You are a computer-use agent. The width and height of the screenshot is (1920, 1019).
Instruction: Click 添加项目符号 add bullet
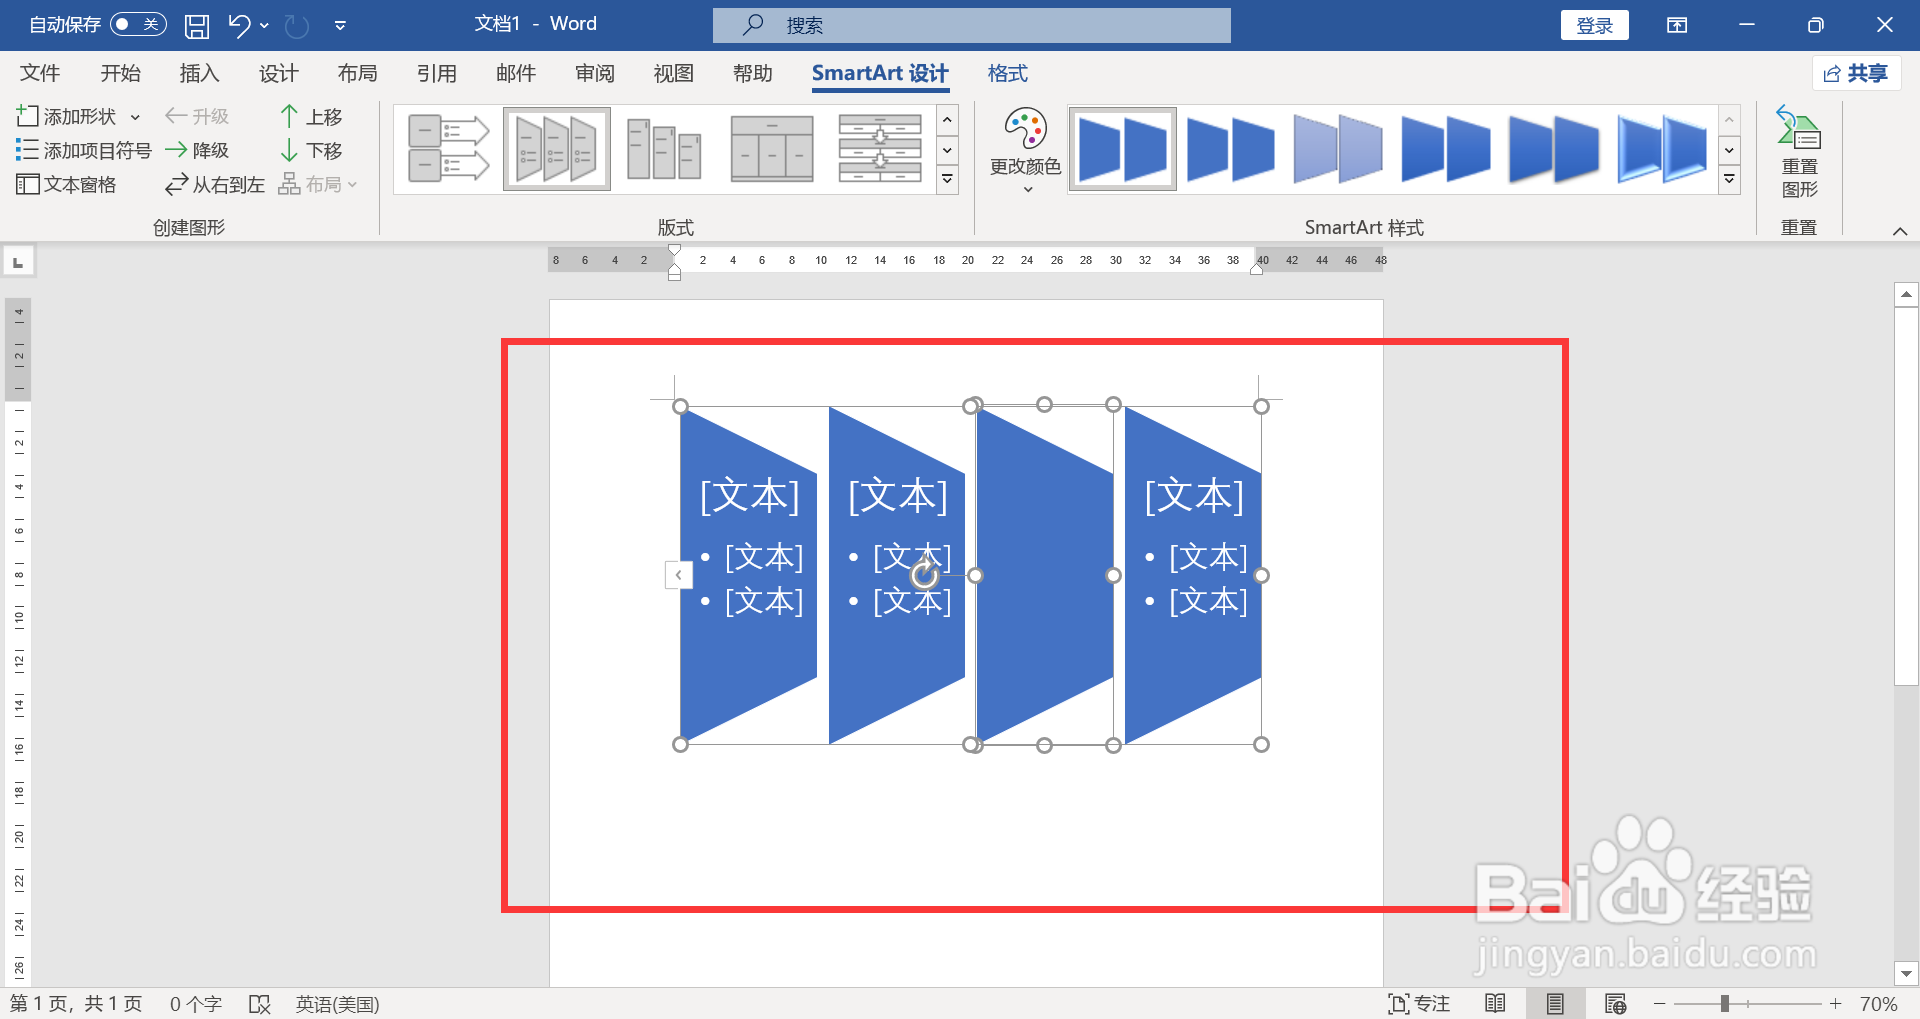[83, 150]
